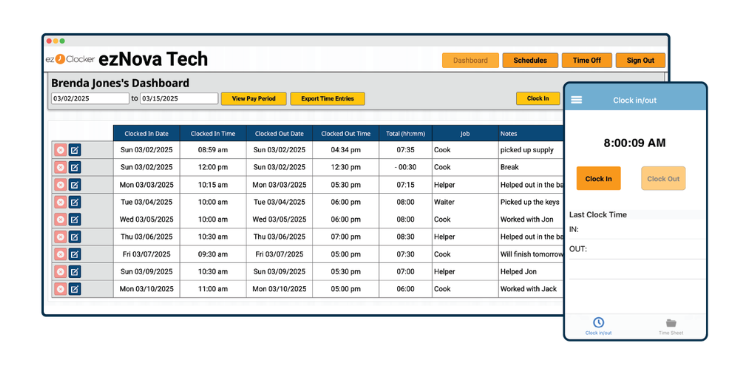The width and height of the screenshot is (750, 375).
Task: Click the Notes column header
Action: (x=531, y=133)
